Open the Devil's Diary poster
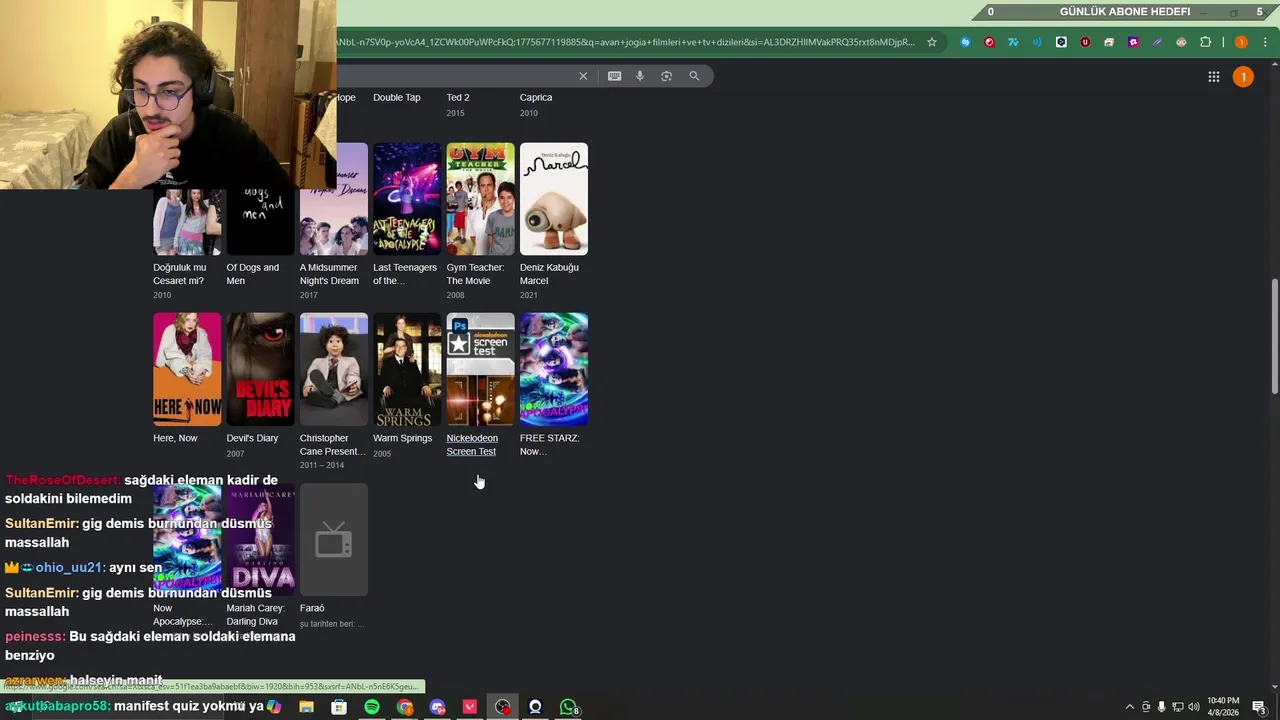Screen dimensions: 1280x720 [x=260, y=369]
